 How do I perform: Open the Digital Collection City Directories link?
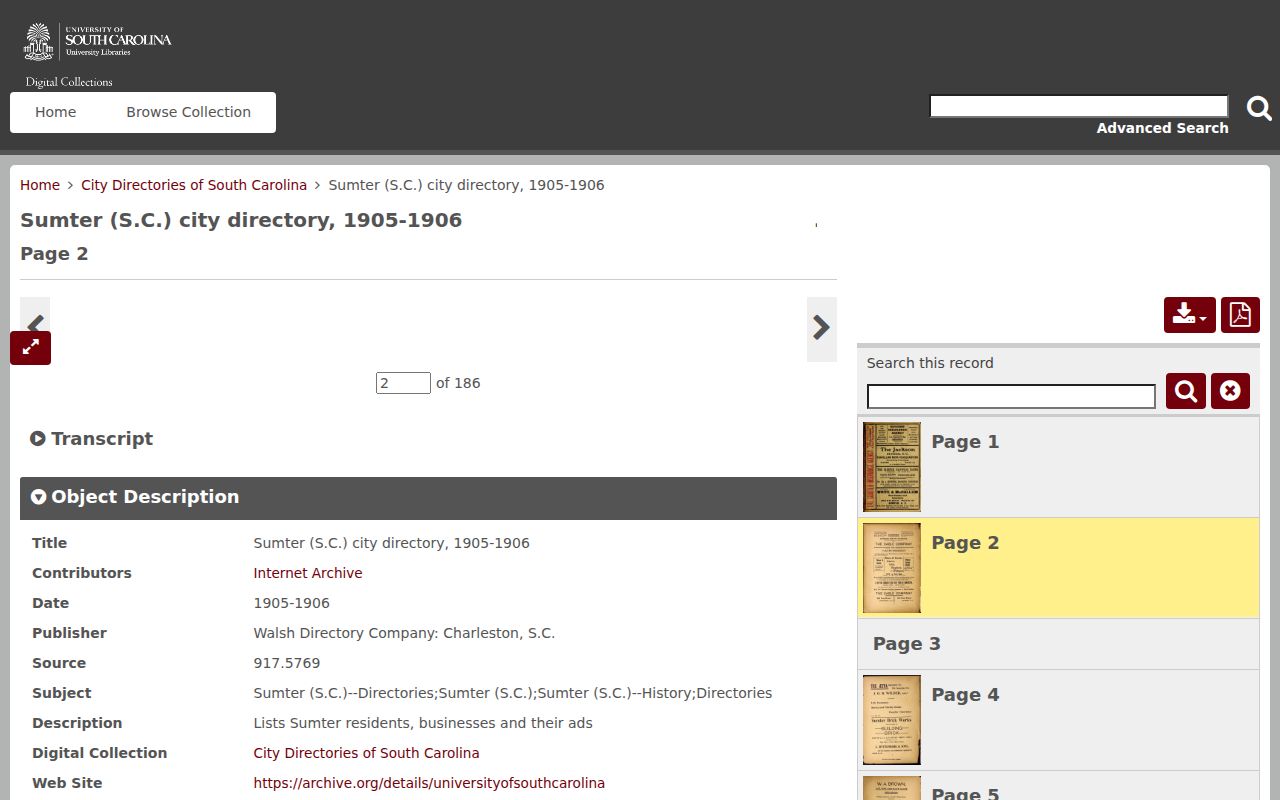366,753
